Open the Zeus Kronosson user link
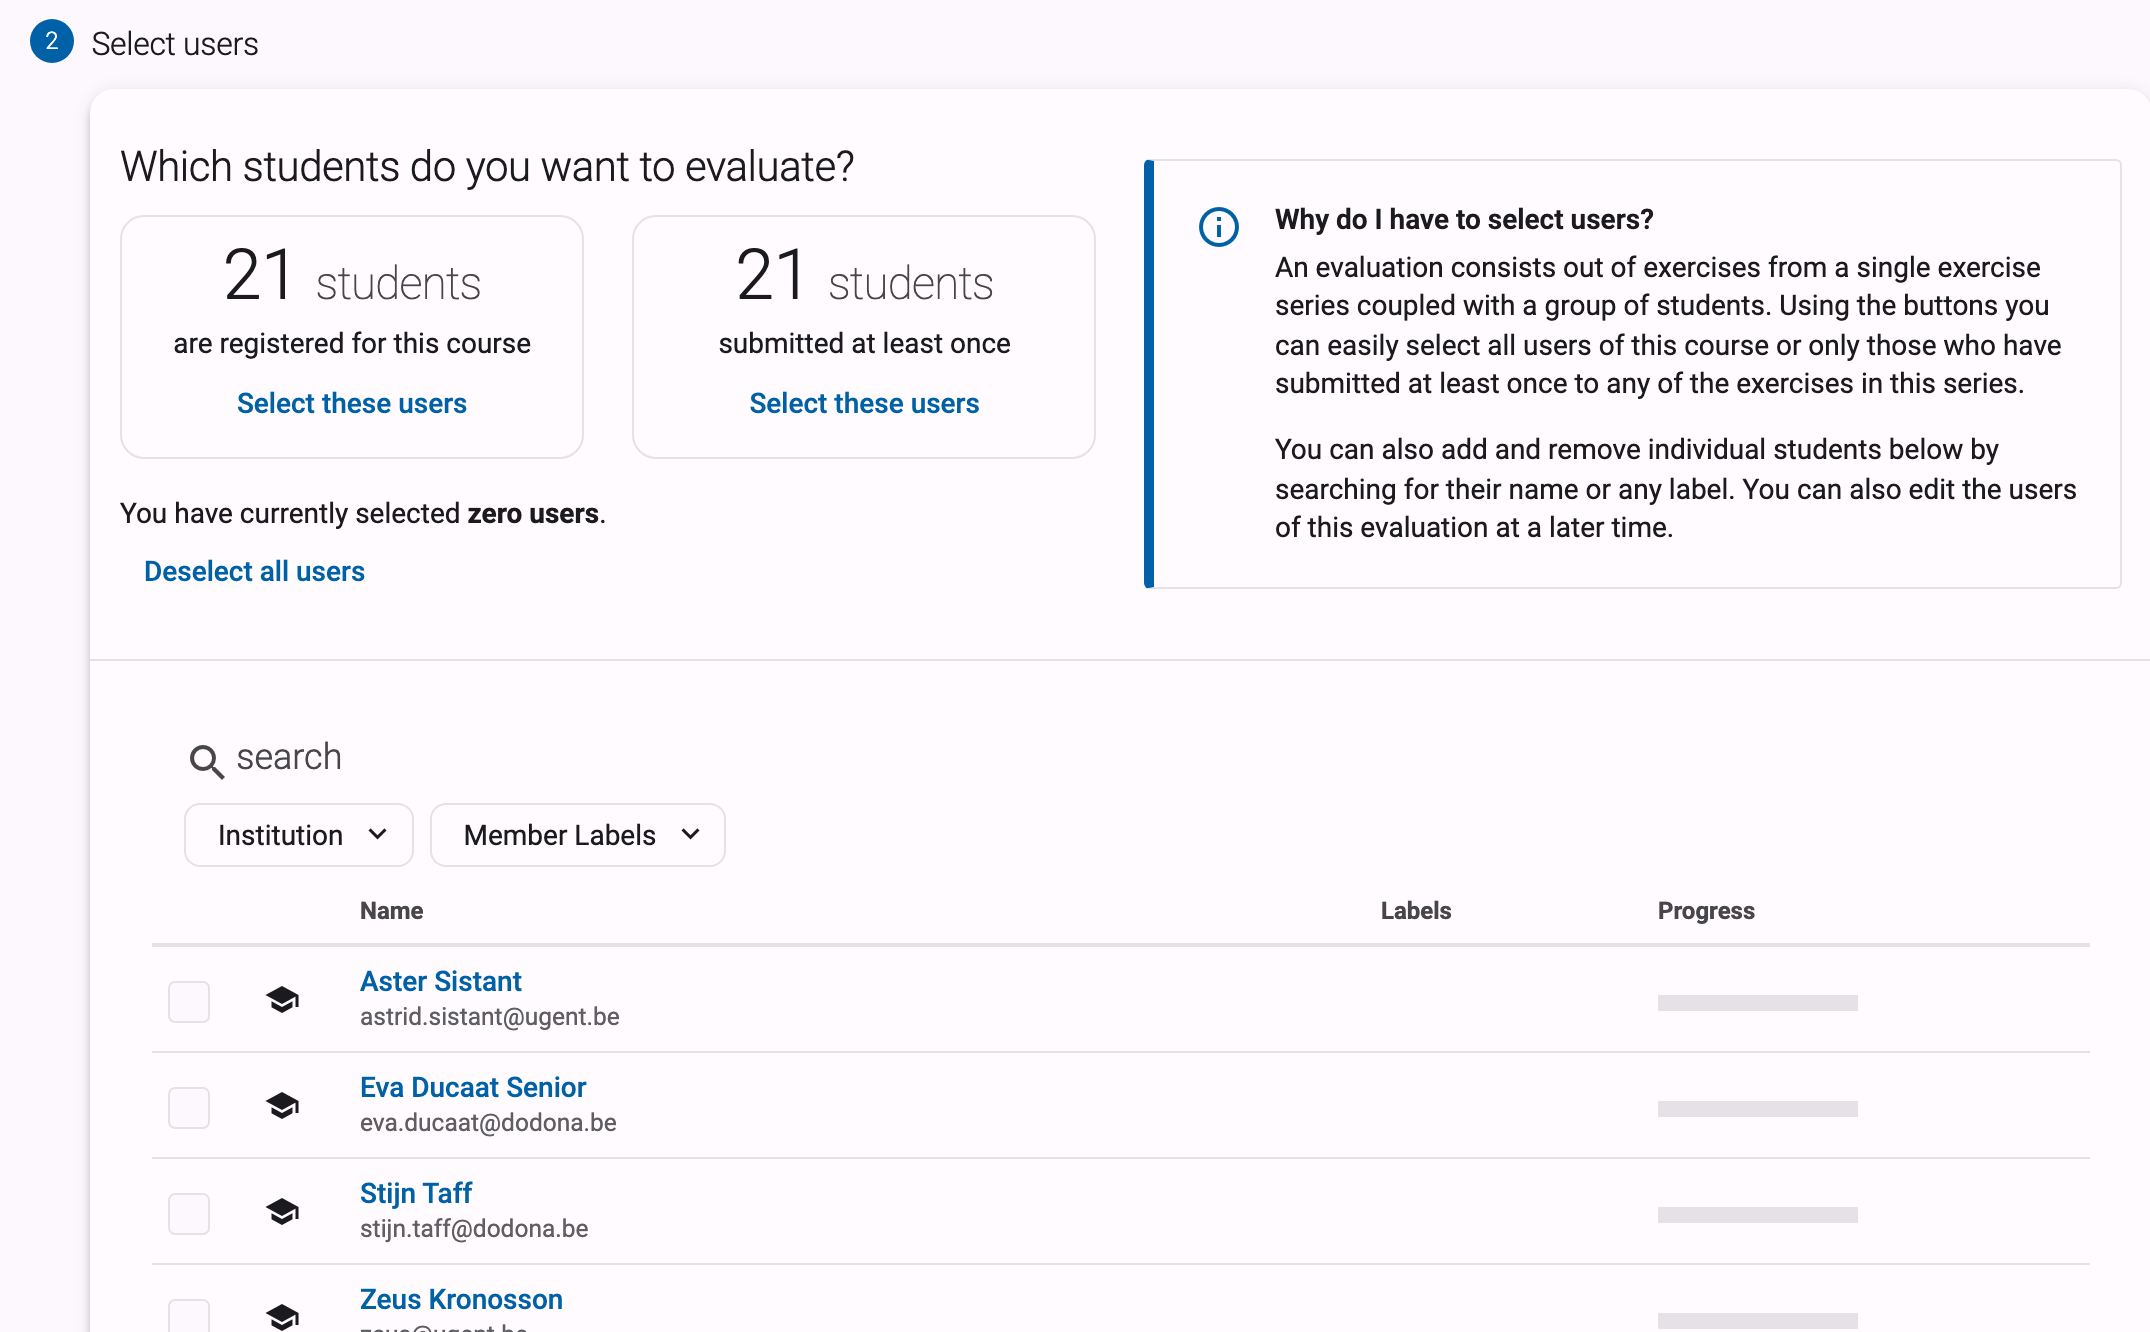2150x1332 pixels. click(x=461, y=1299)
